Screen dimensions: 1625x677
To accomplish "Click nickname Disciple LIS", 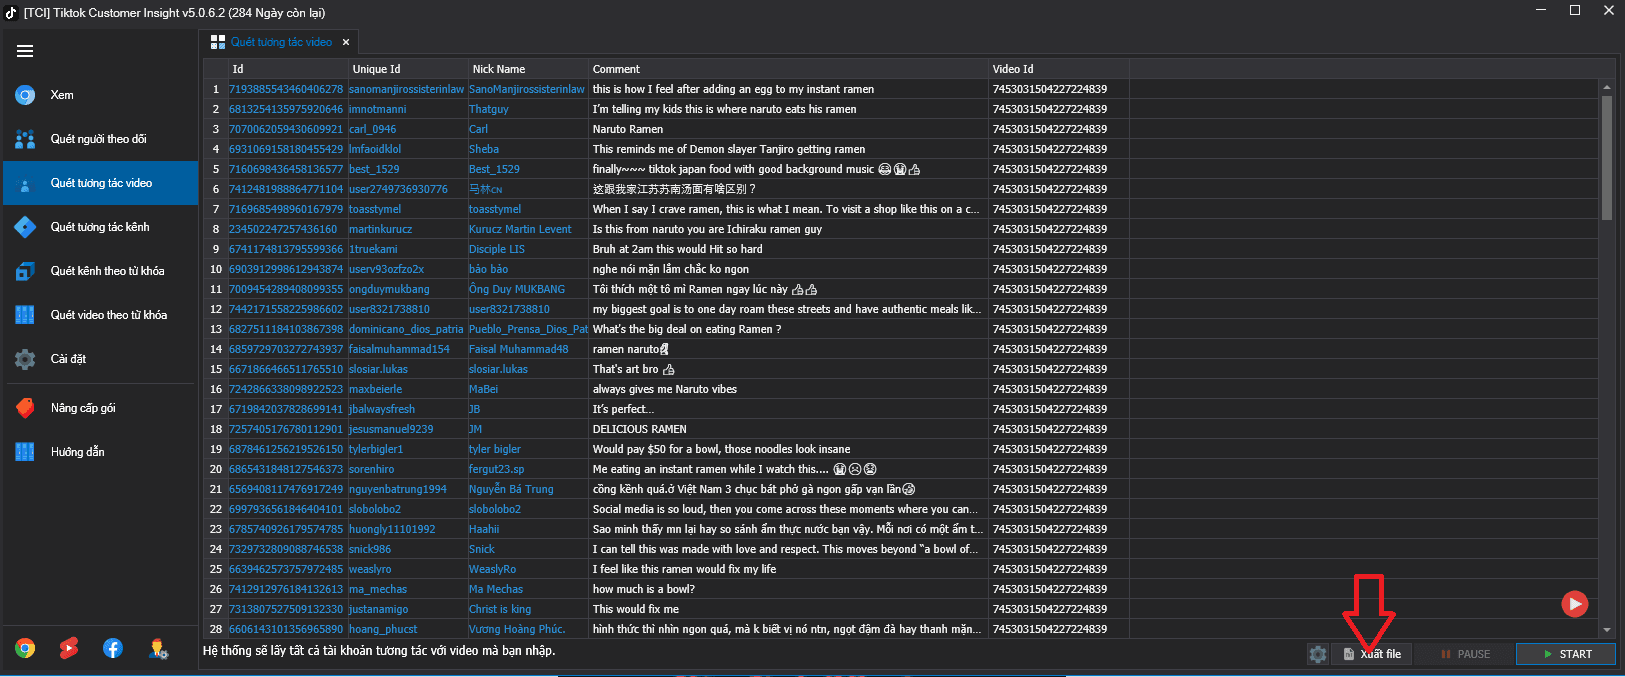I will tap(496, 249).
